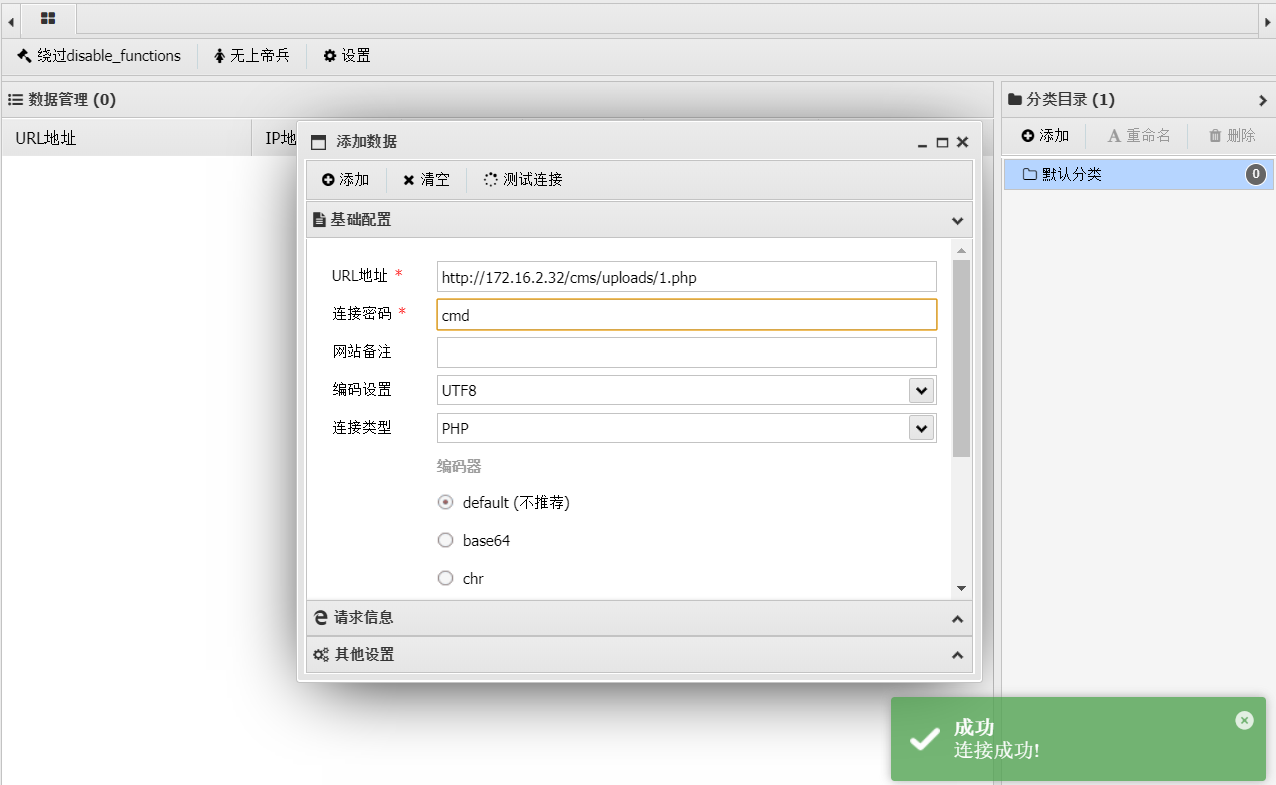Click 添加 in the 分类目录 panel

tap(1045, 136)
